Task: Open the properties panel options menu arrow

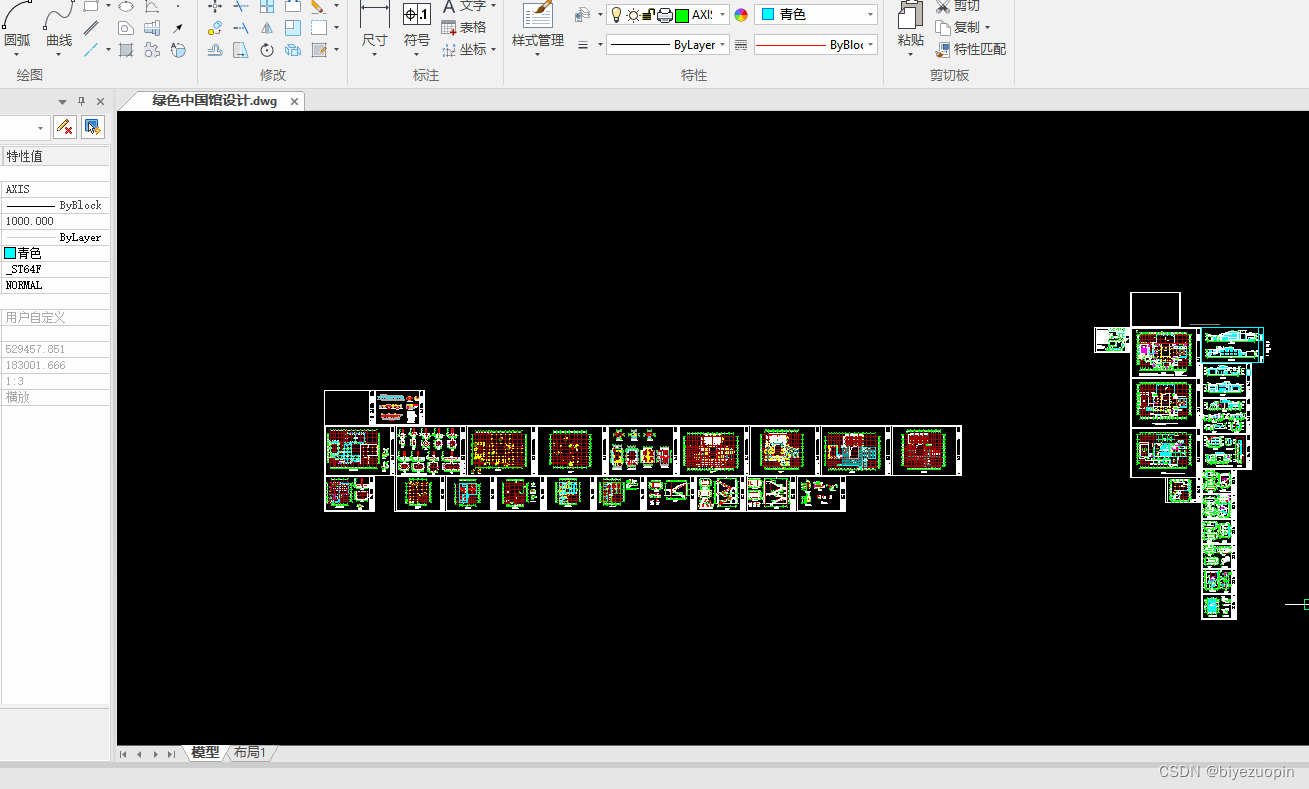Action: [62, 101]
